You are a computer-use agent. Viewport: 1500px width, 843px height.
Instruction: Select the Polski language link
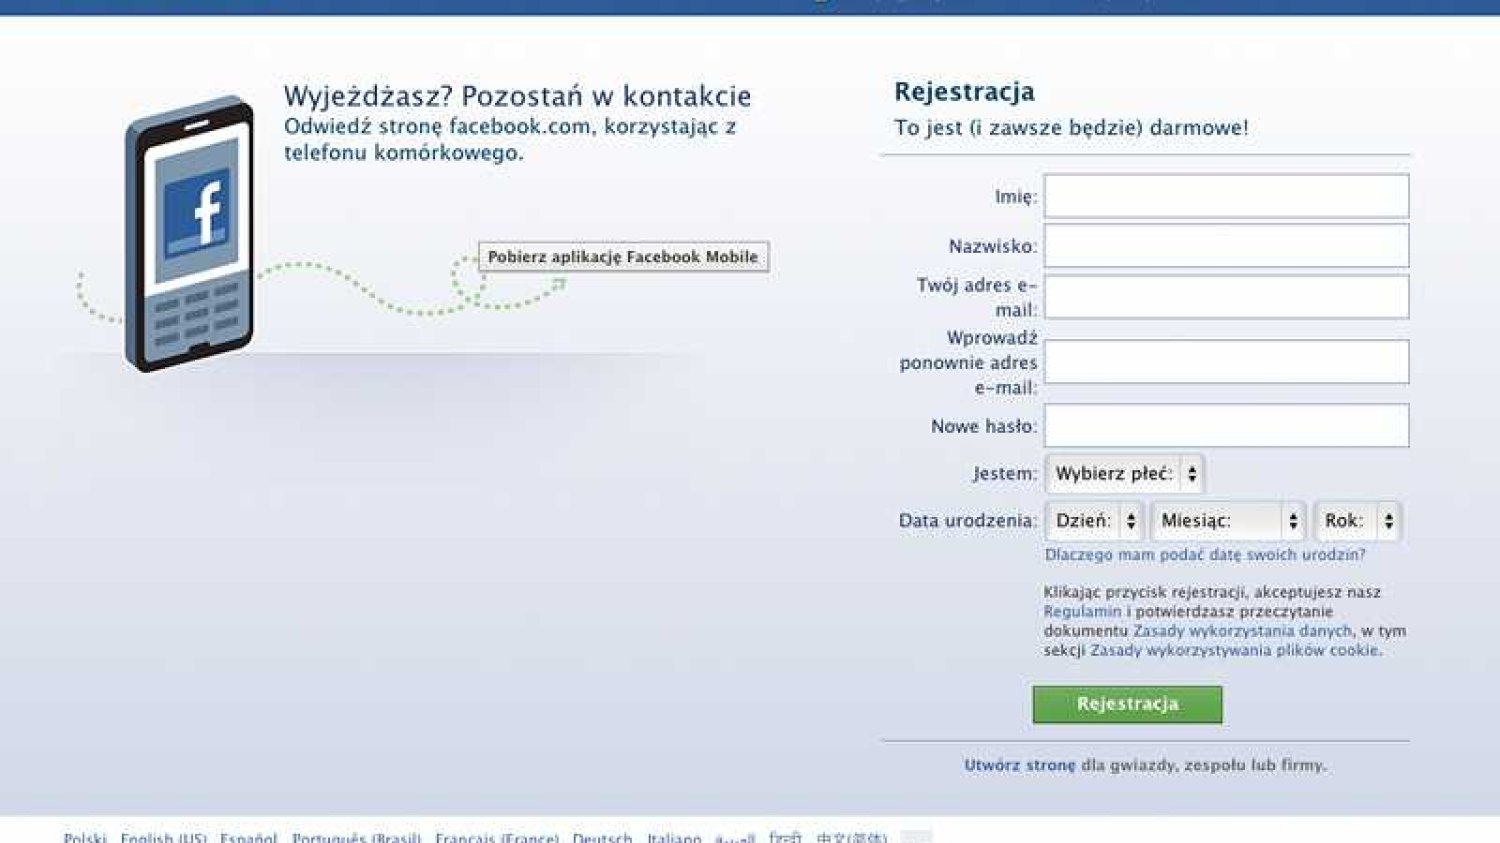tap(85, 837)
